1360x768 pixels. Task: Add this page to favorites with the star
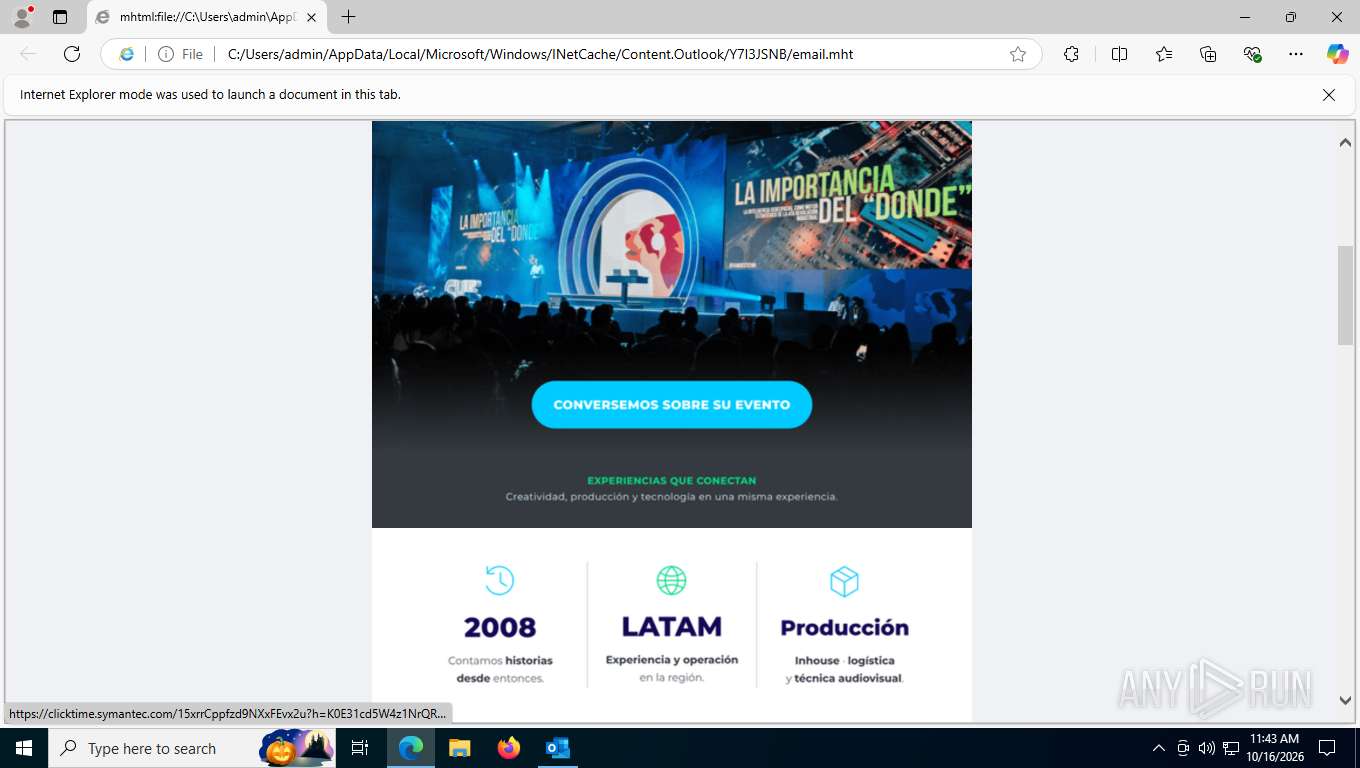[1018, 54]
